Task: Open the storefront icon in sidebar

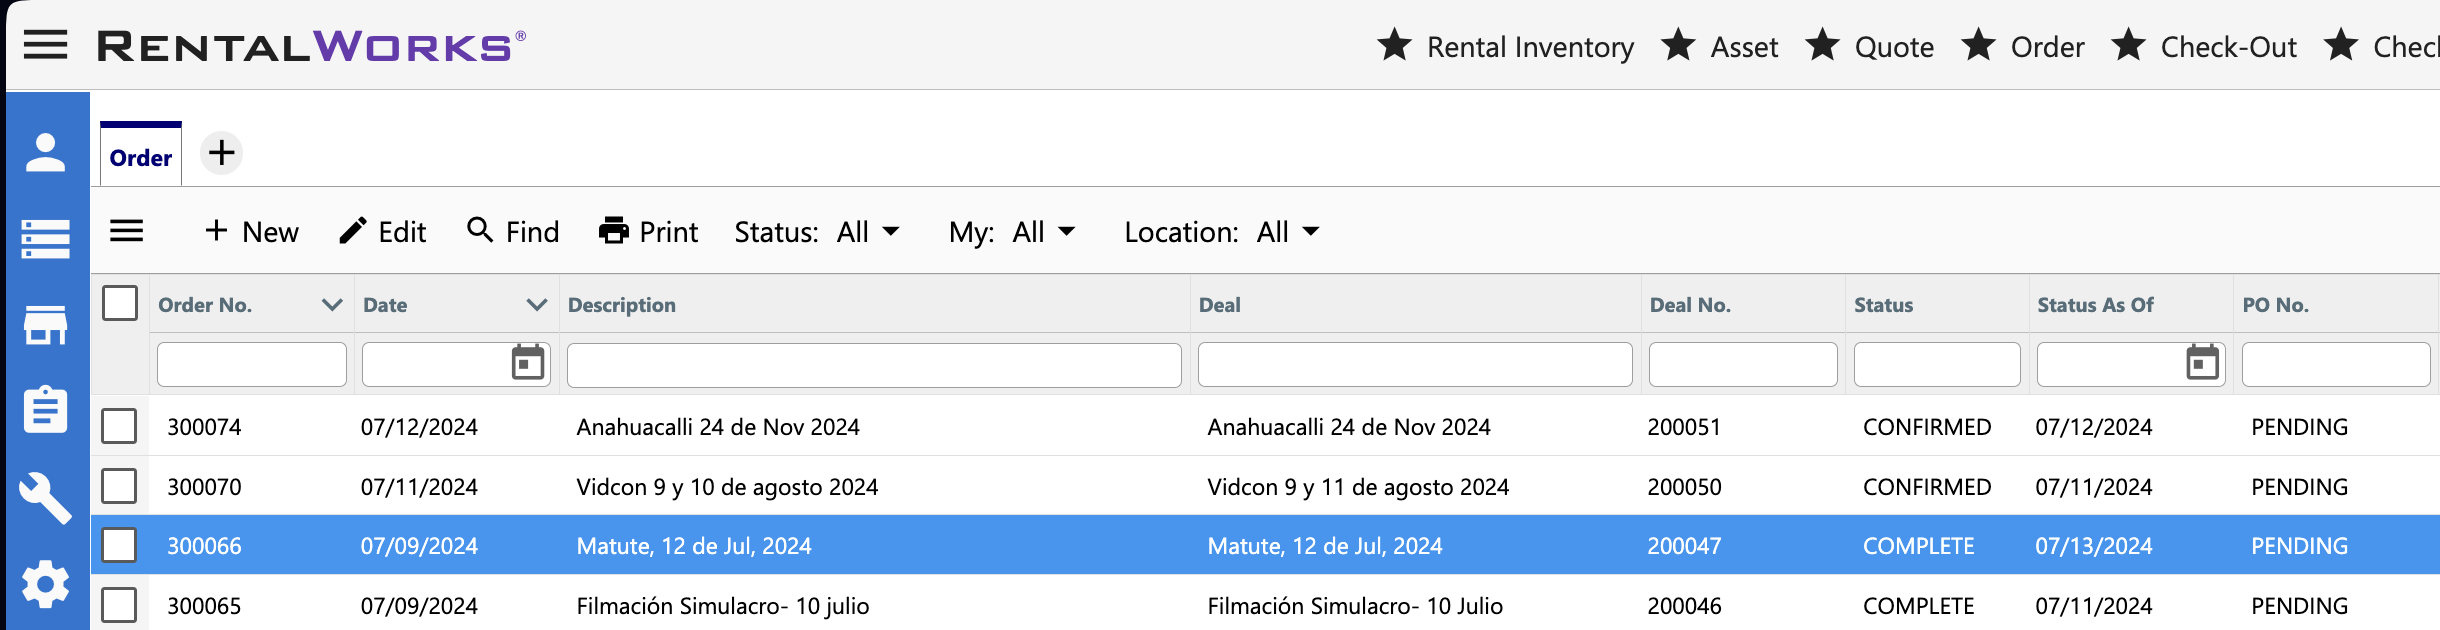Action: pyautogui.click(x=46, y=325)
